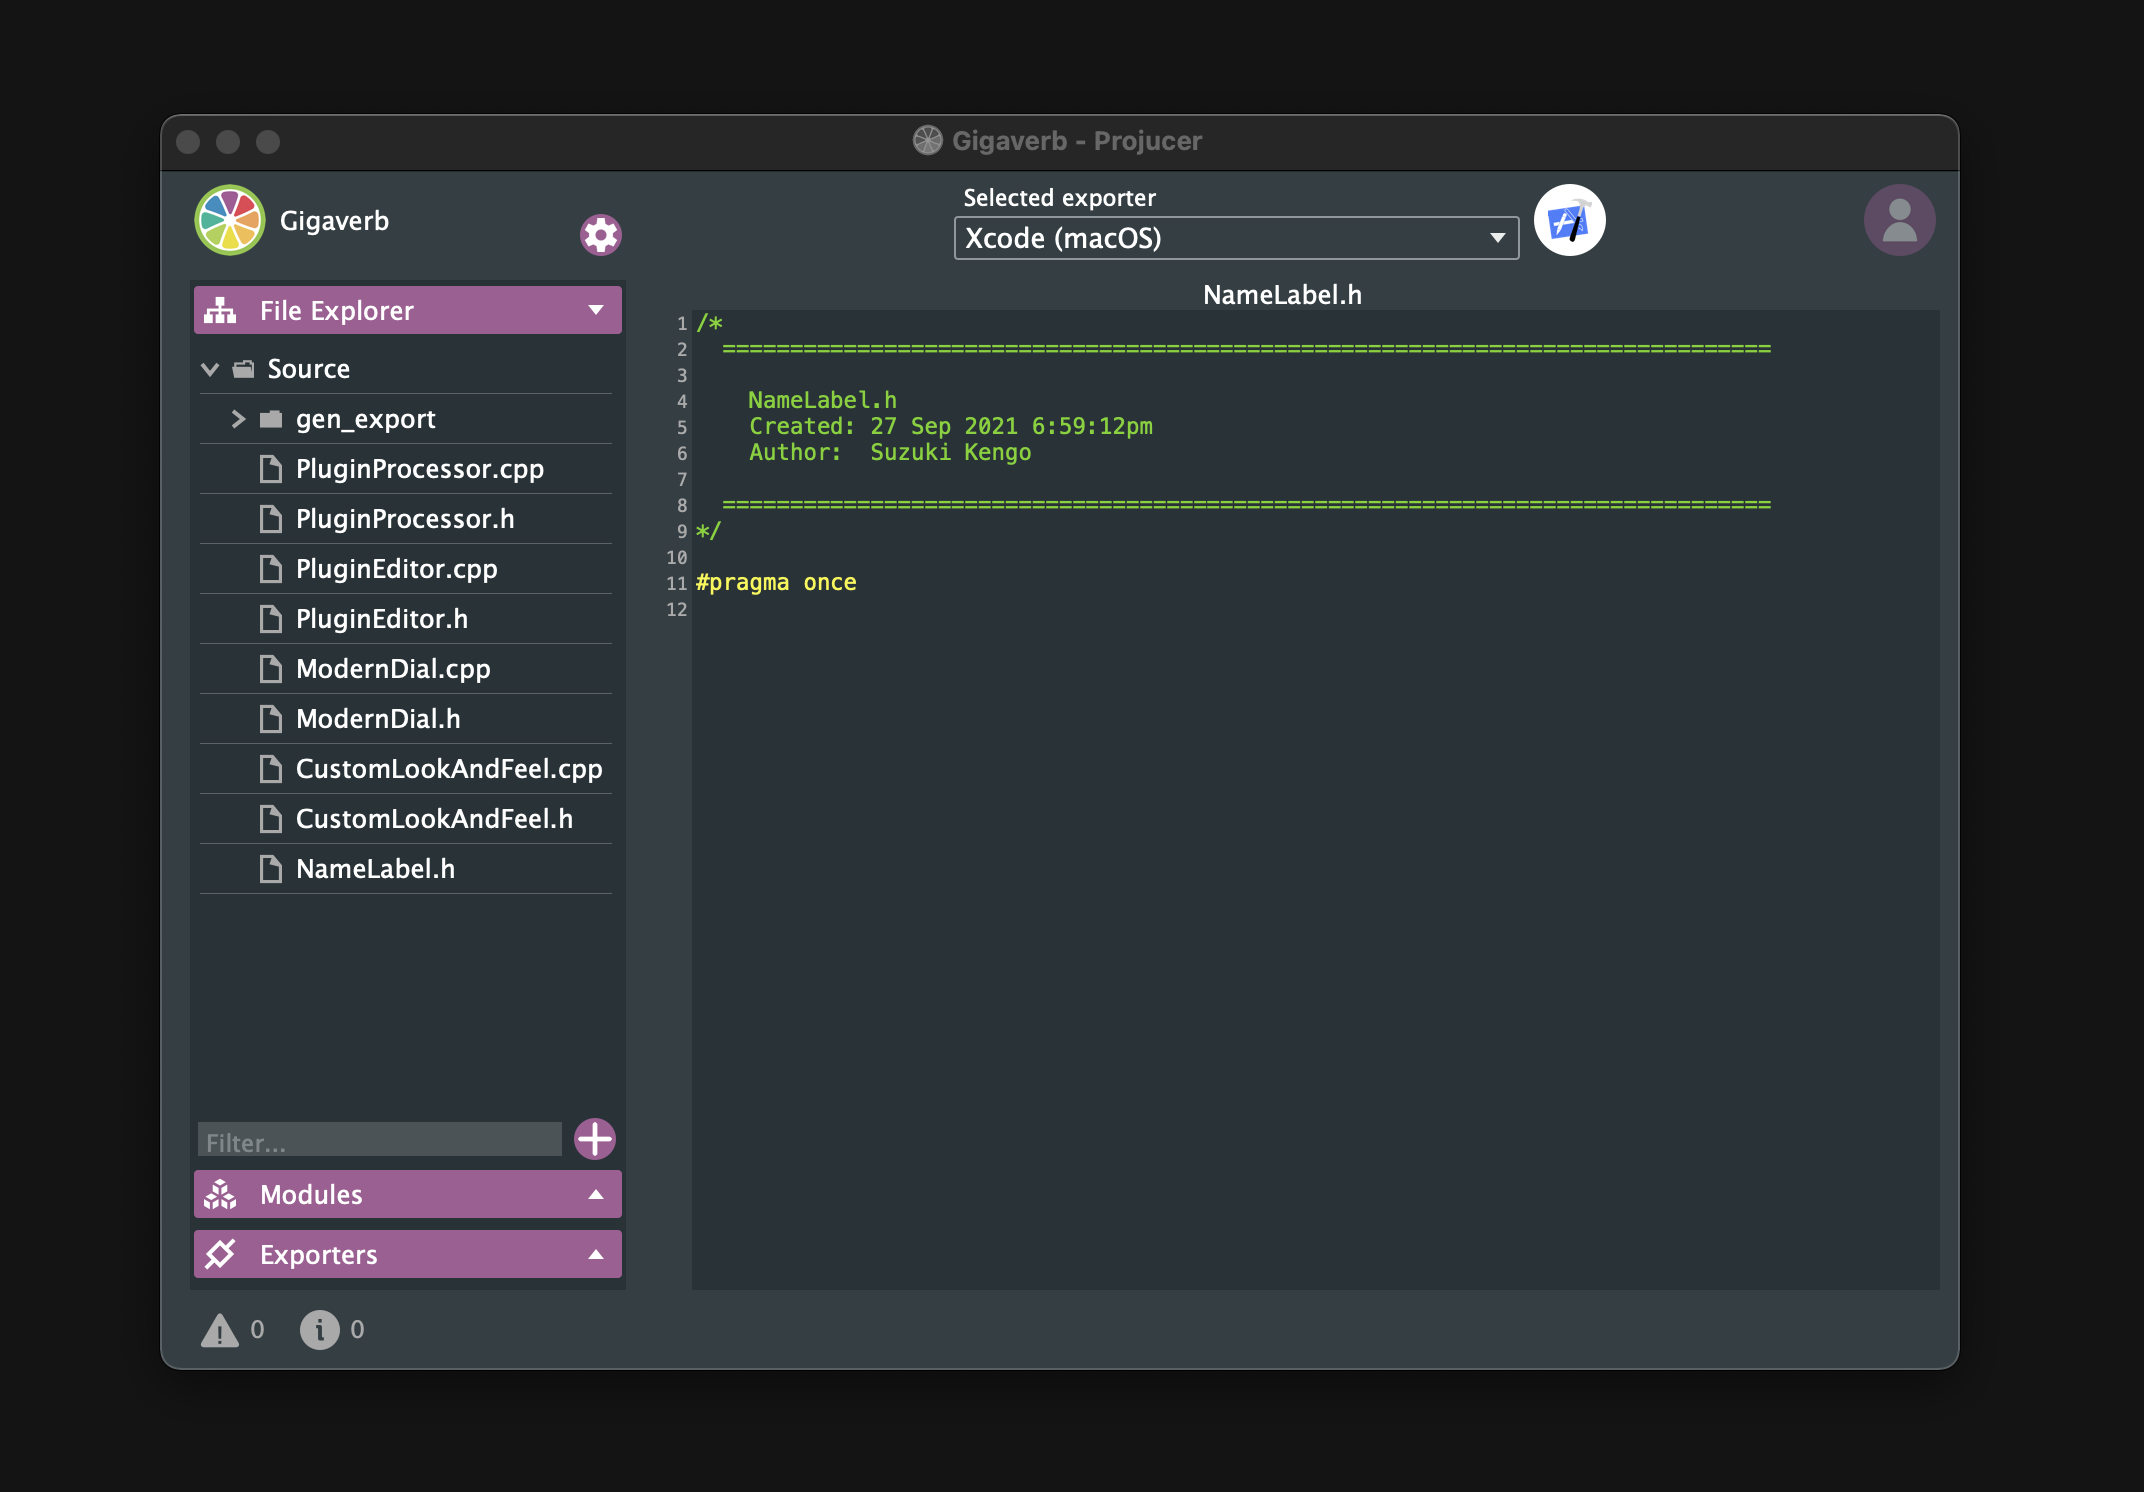Click the exporter dropdown arrow
Screen dimensions: 2144x1492
[1497, 238]
